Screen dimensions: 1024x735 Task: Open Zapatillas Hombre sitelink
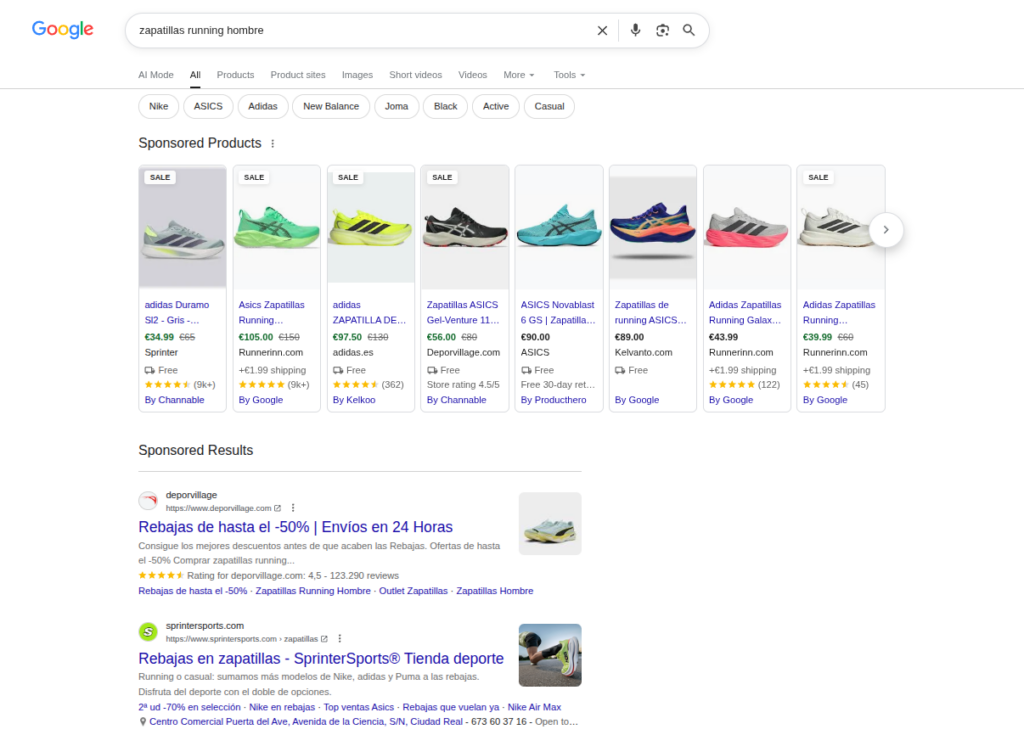point(494,591)
